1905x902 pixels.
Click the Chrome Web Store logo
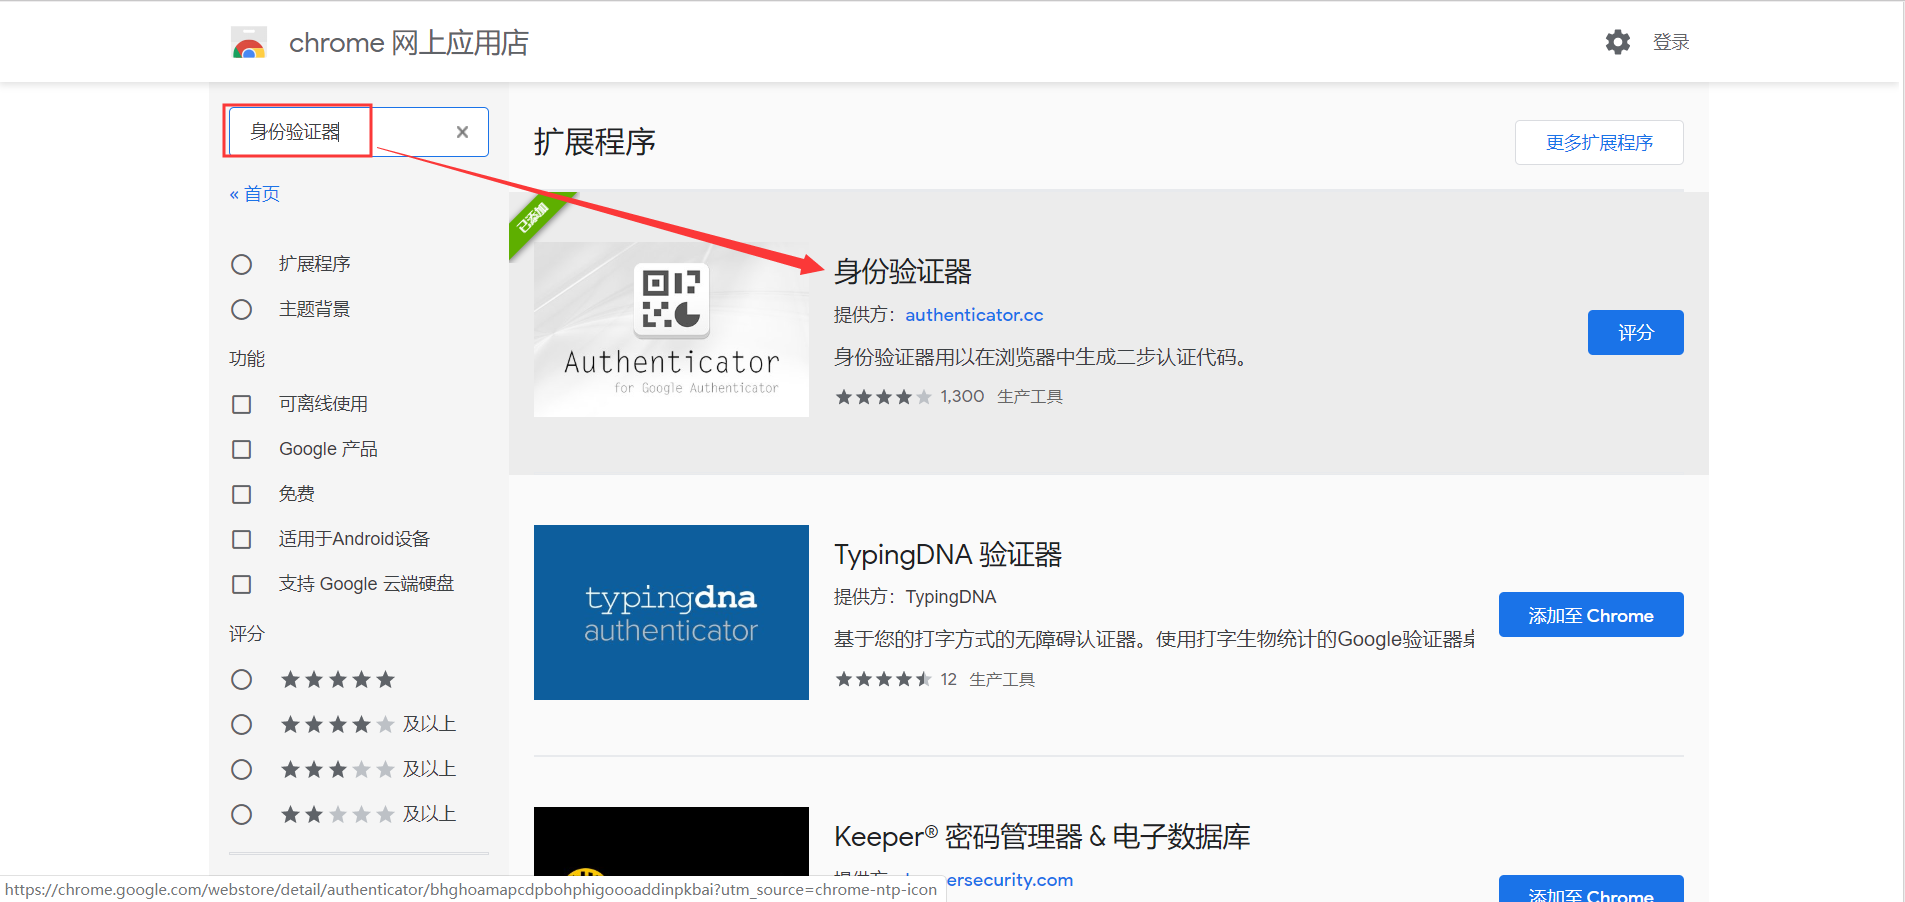click(249, 42)
